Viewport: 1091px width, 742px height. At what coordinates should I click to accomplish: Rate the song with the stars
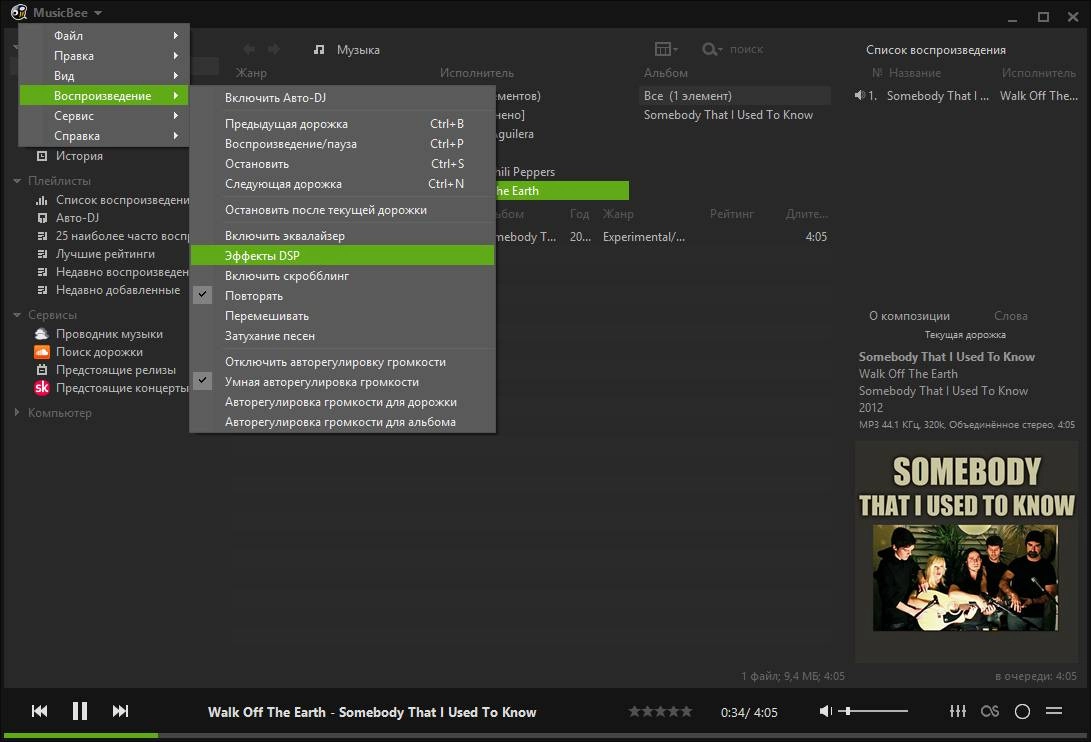click(660, 711)
